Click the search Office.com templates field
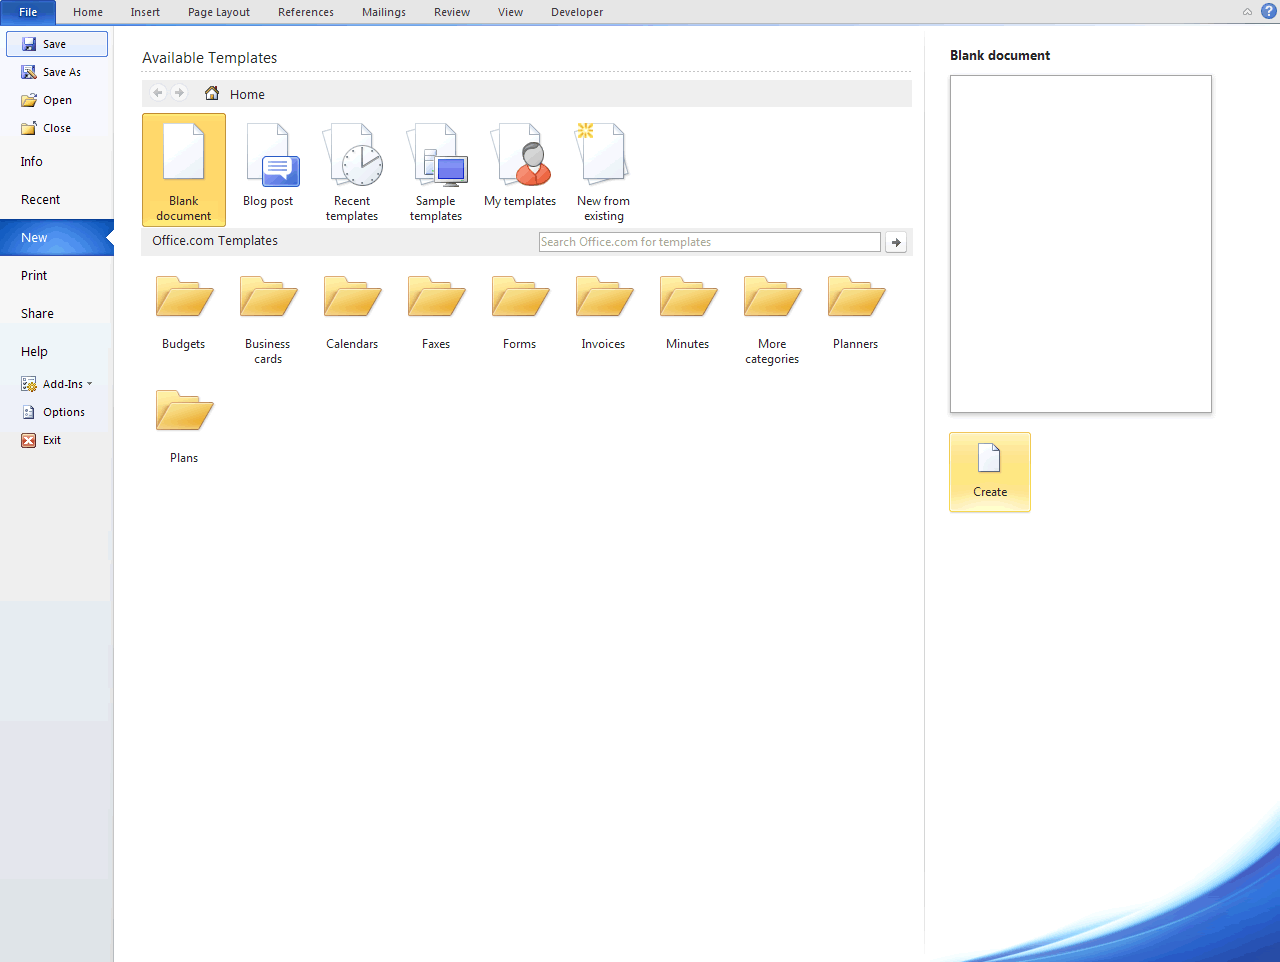 tap(709, 241)
